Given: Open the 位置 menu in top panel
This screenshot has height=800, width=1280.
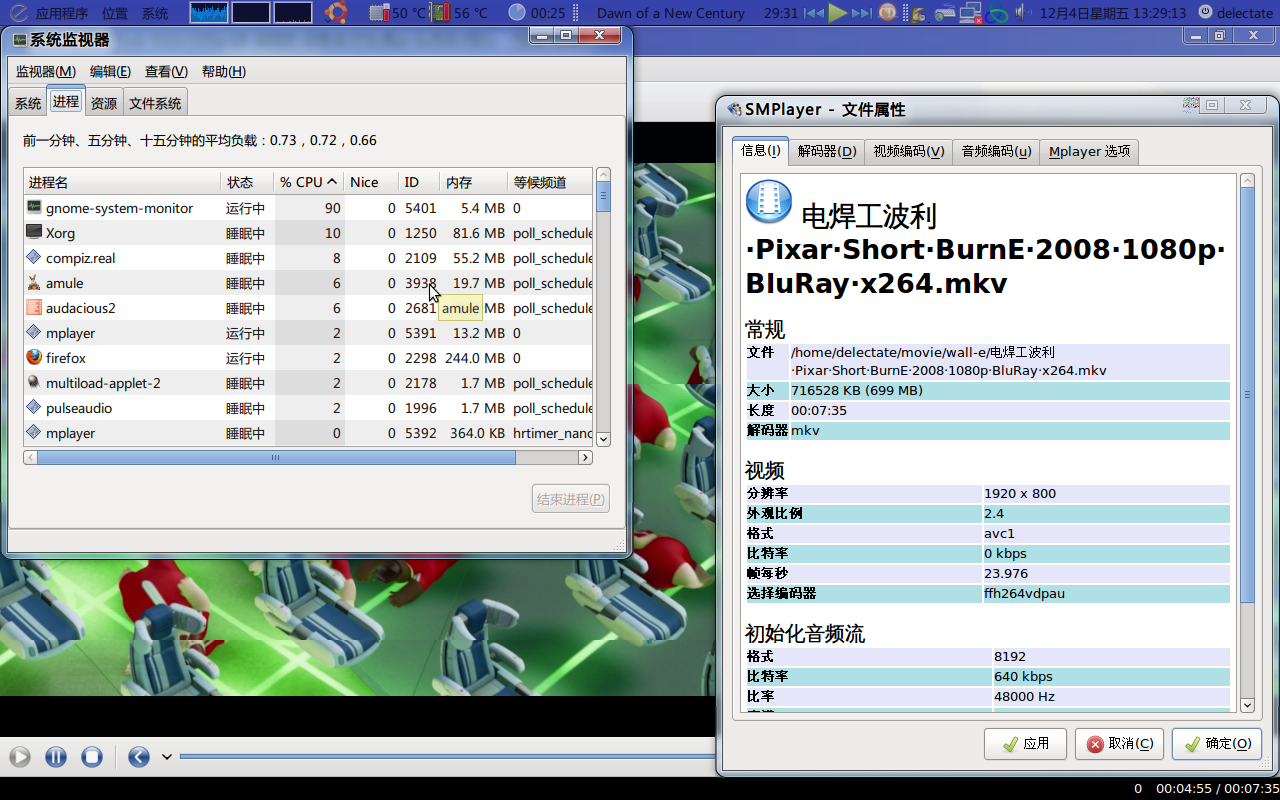Looking at the screenshot, I should (x=114, y=13).
